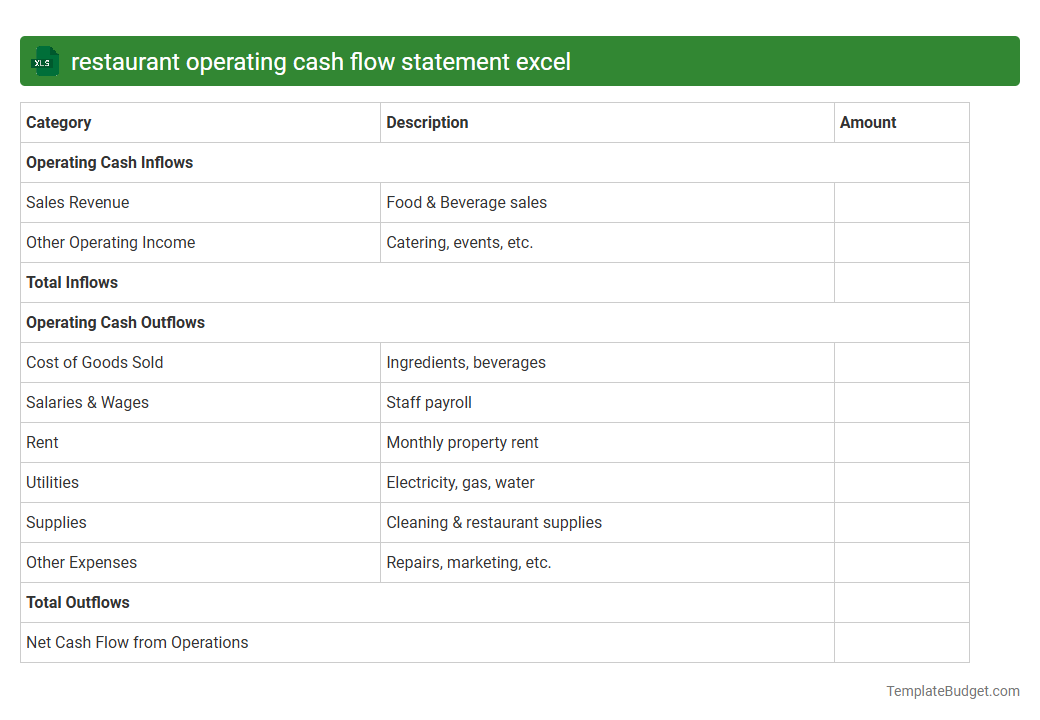The image size is (1040, 720).
Task: Click the Food & Beverage sales description
Action: pos(466,202)
